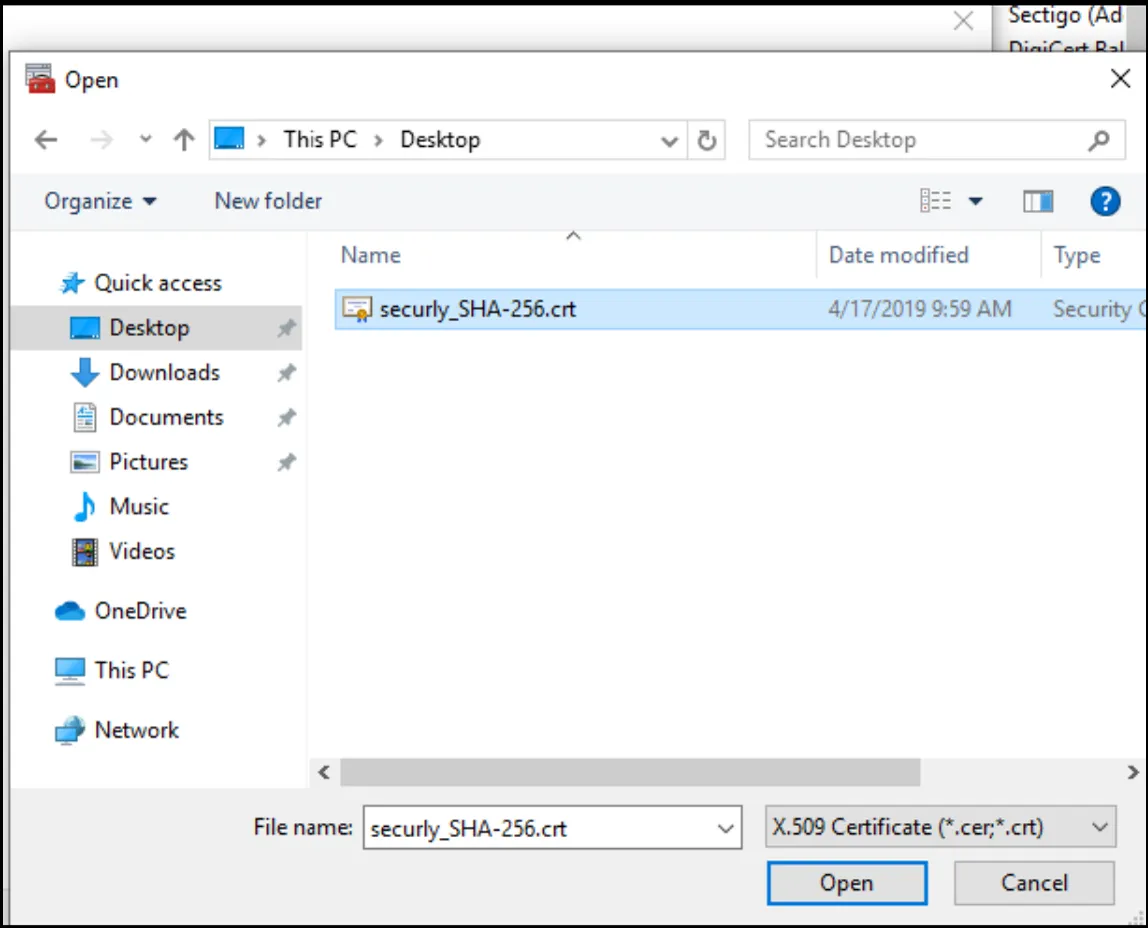Screen dimensions: 1148x928
Task: Click the File name input field
Action: tap(538, 828)
